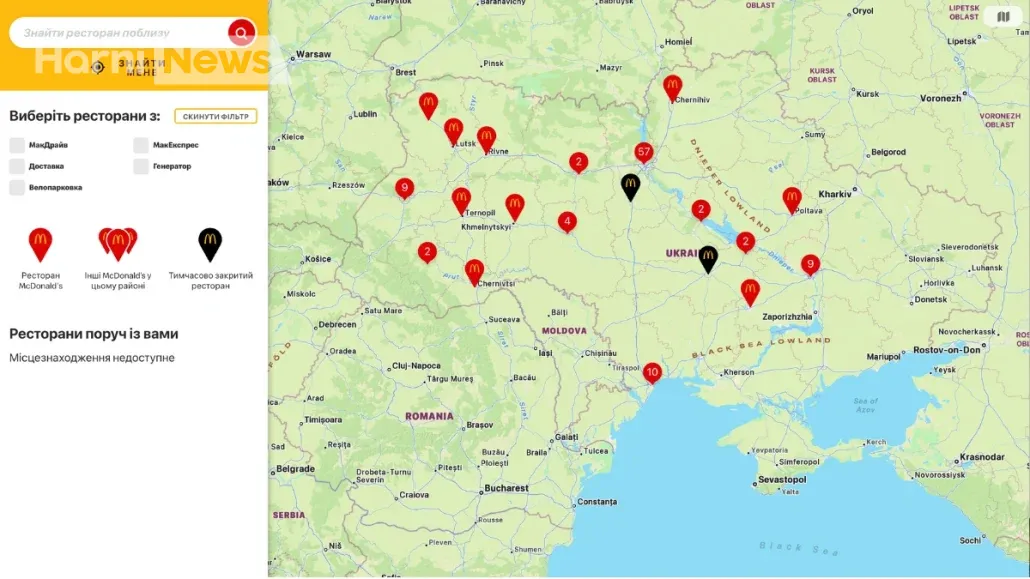Click the Donetsk city label on map

coord(931,300)
